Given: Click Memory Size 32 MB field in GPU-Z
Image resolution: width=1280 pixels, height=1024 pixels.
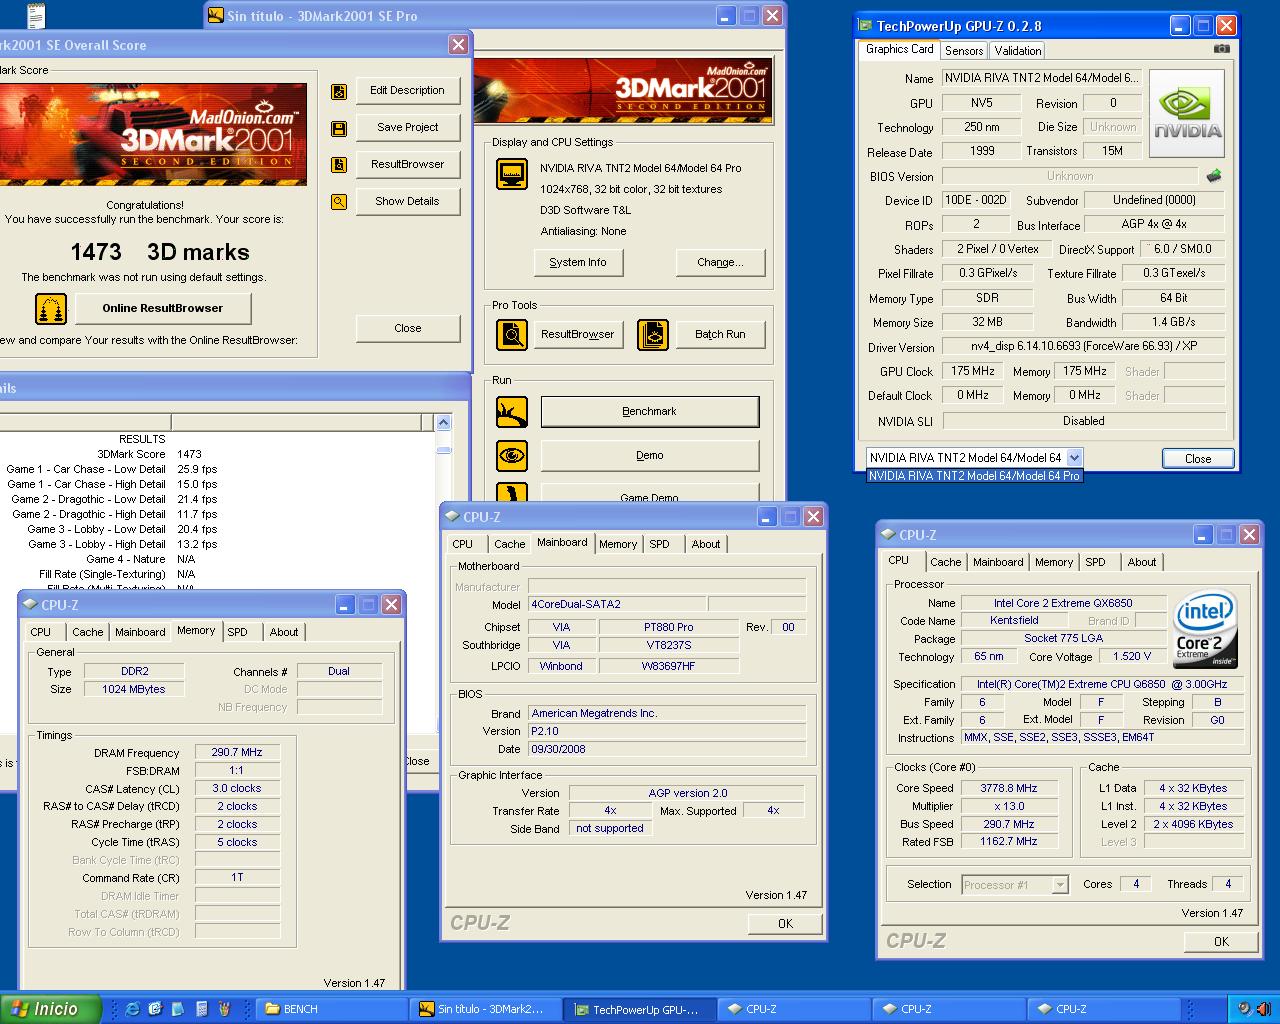Looking at the screenshot, I should pyautogui.click(x=987, y=322).
